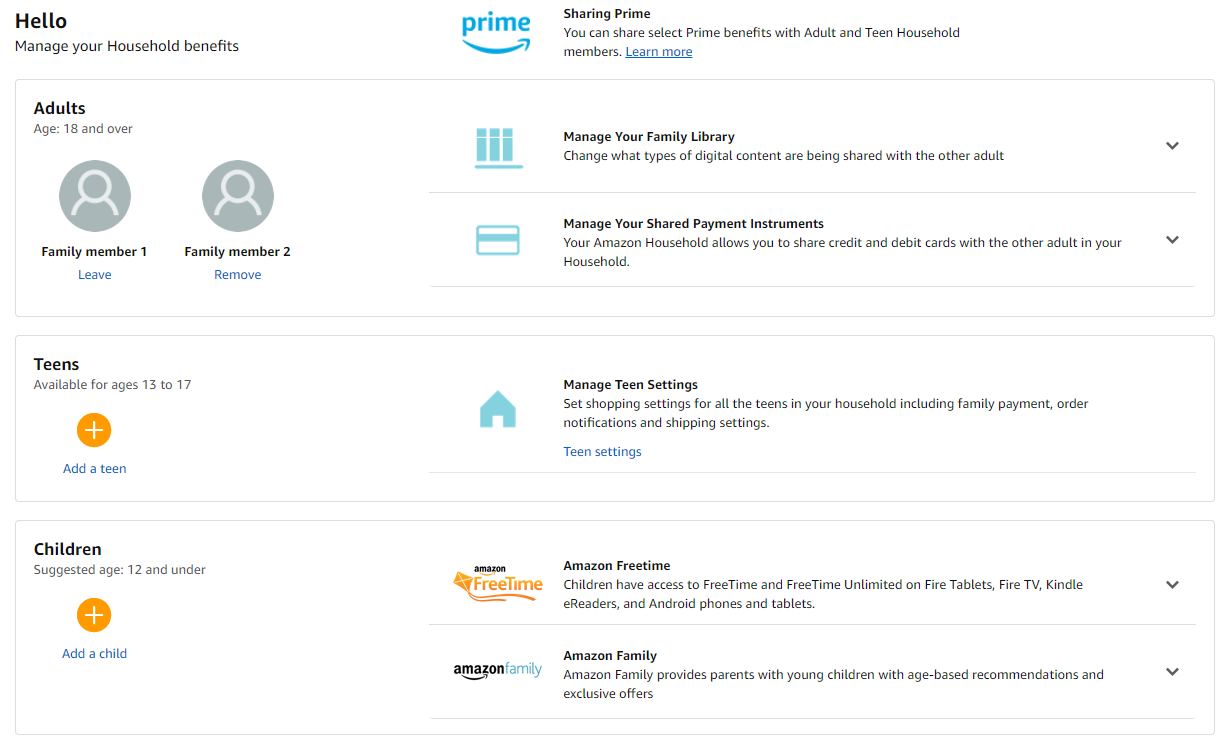Open the Learn more link
The height and width of the screenshot is (747, 1229).
coord(658,52)
